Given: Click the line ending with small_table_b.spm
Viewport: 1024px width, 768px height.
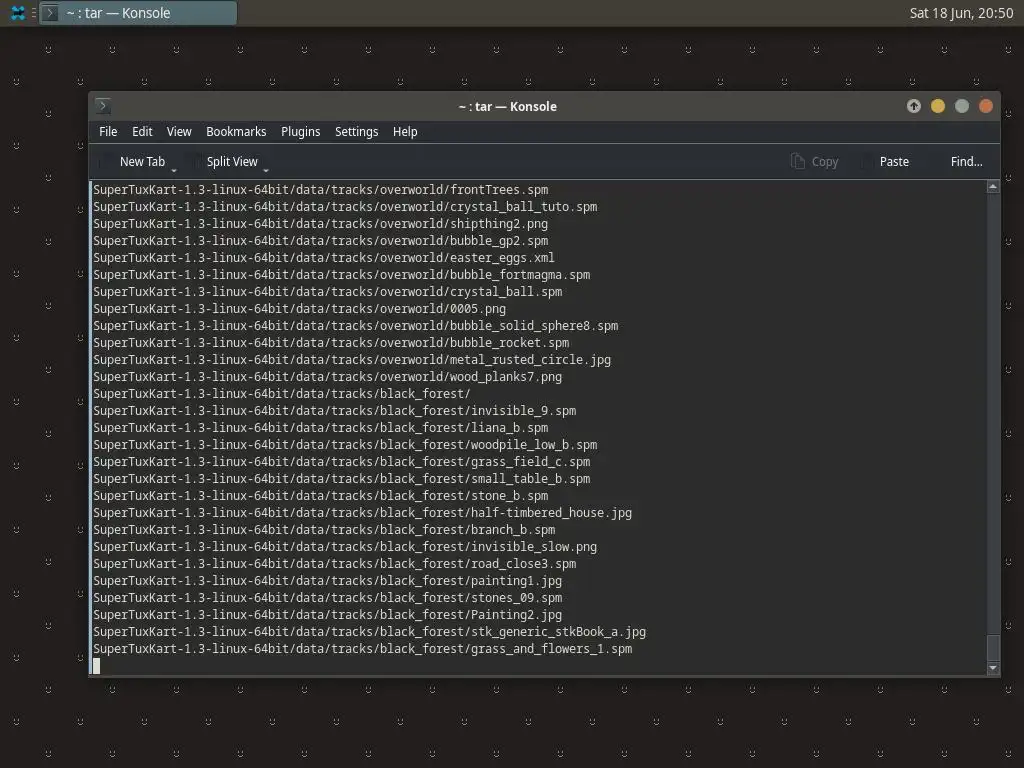Looking at the screenshot, I should (342, 479).
